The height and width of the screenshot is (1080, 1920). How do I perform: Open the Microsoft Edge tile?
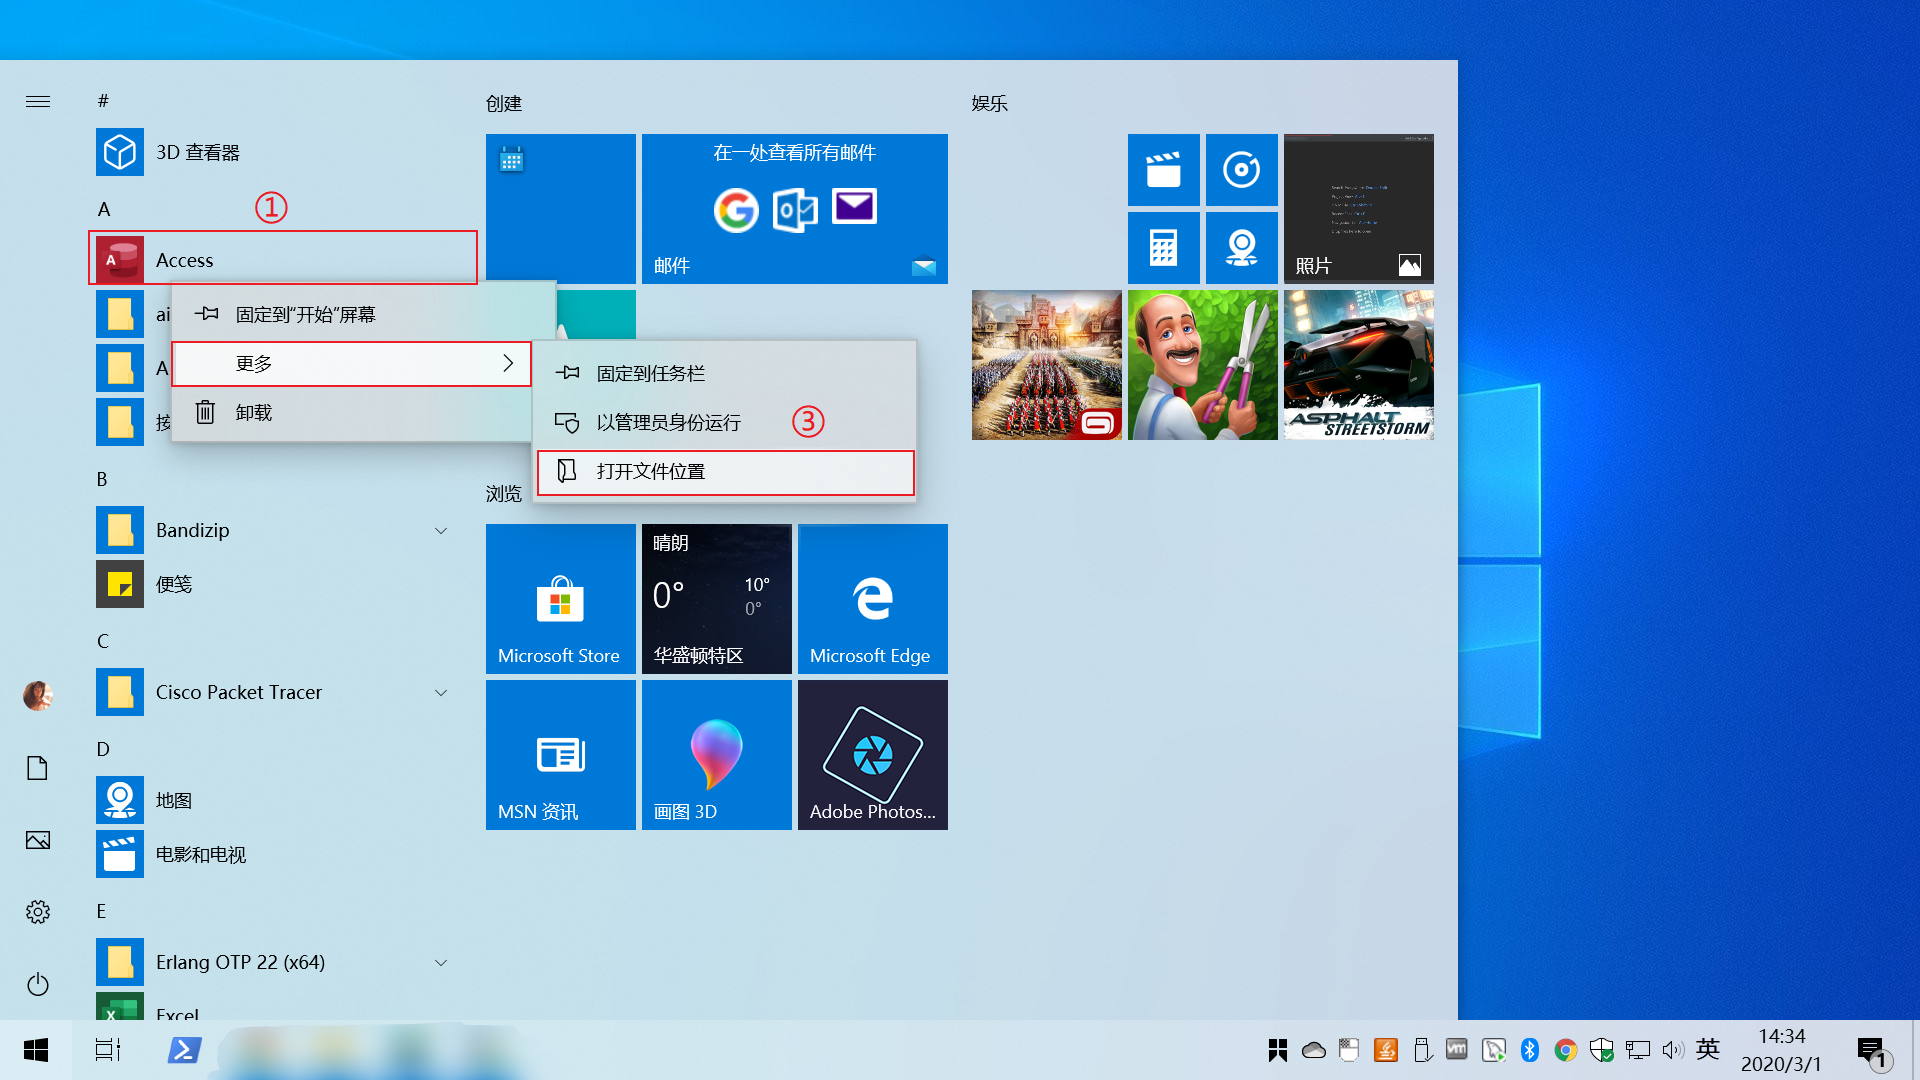point(872,598)
